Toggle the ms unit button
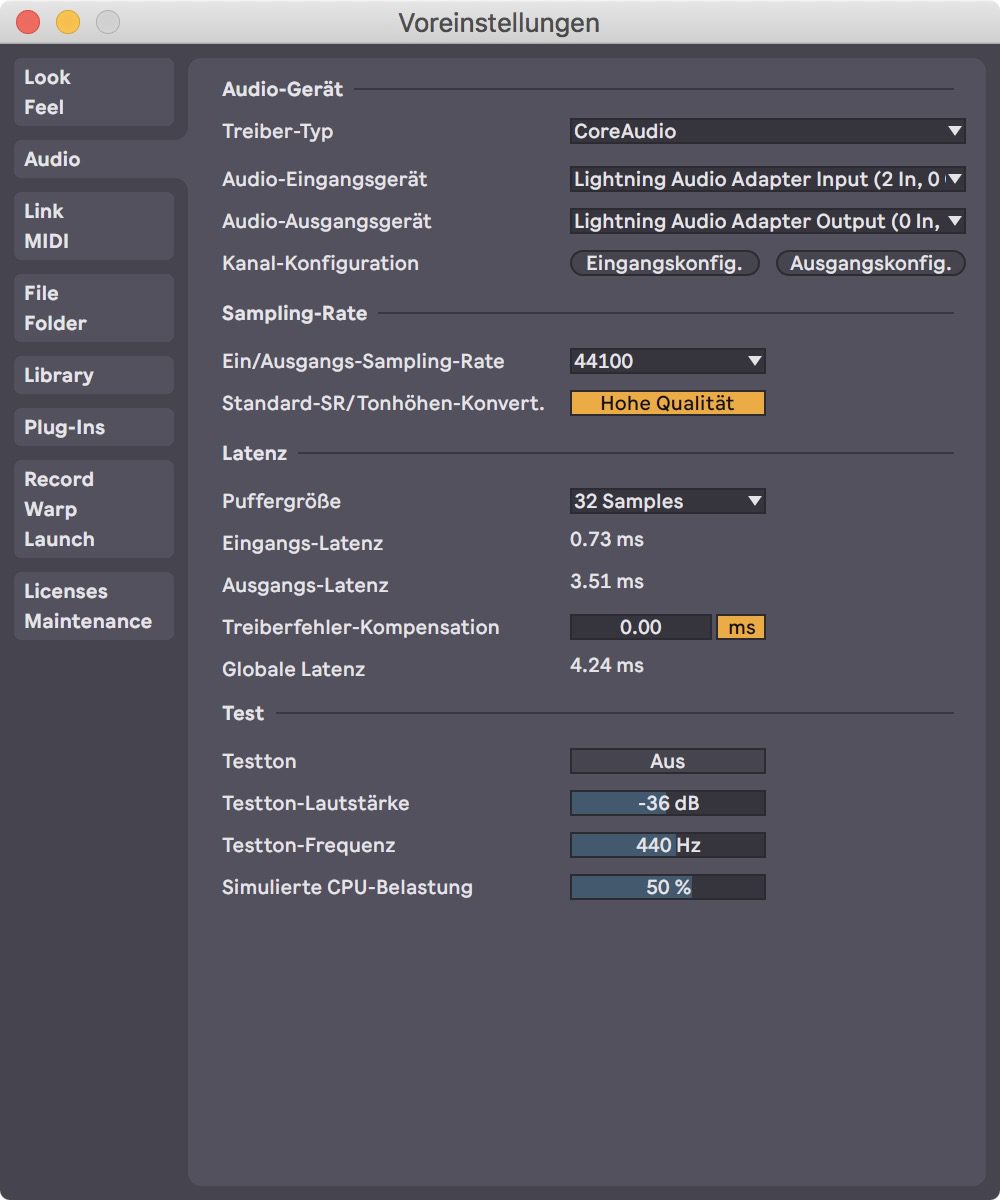1000x1200 pixels. [741, 627]
